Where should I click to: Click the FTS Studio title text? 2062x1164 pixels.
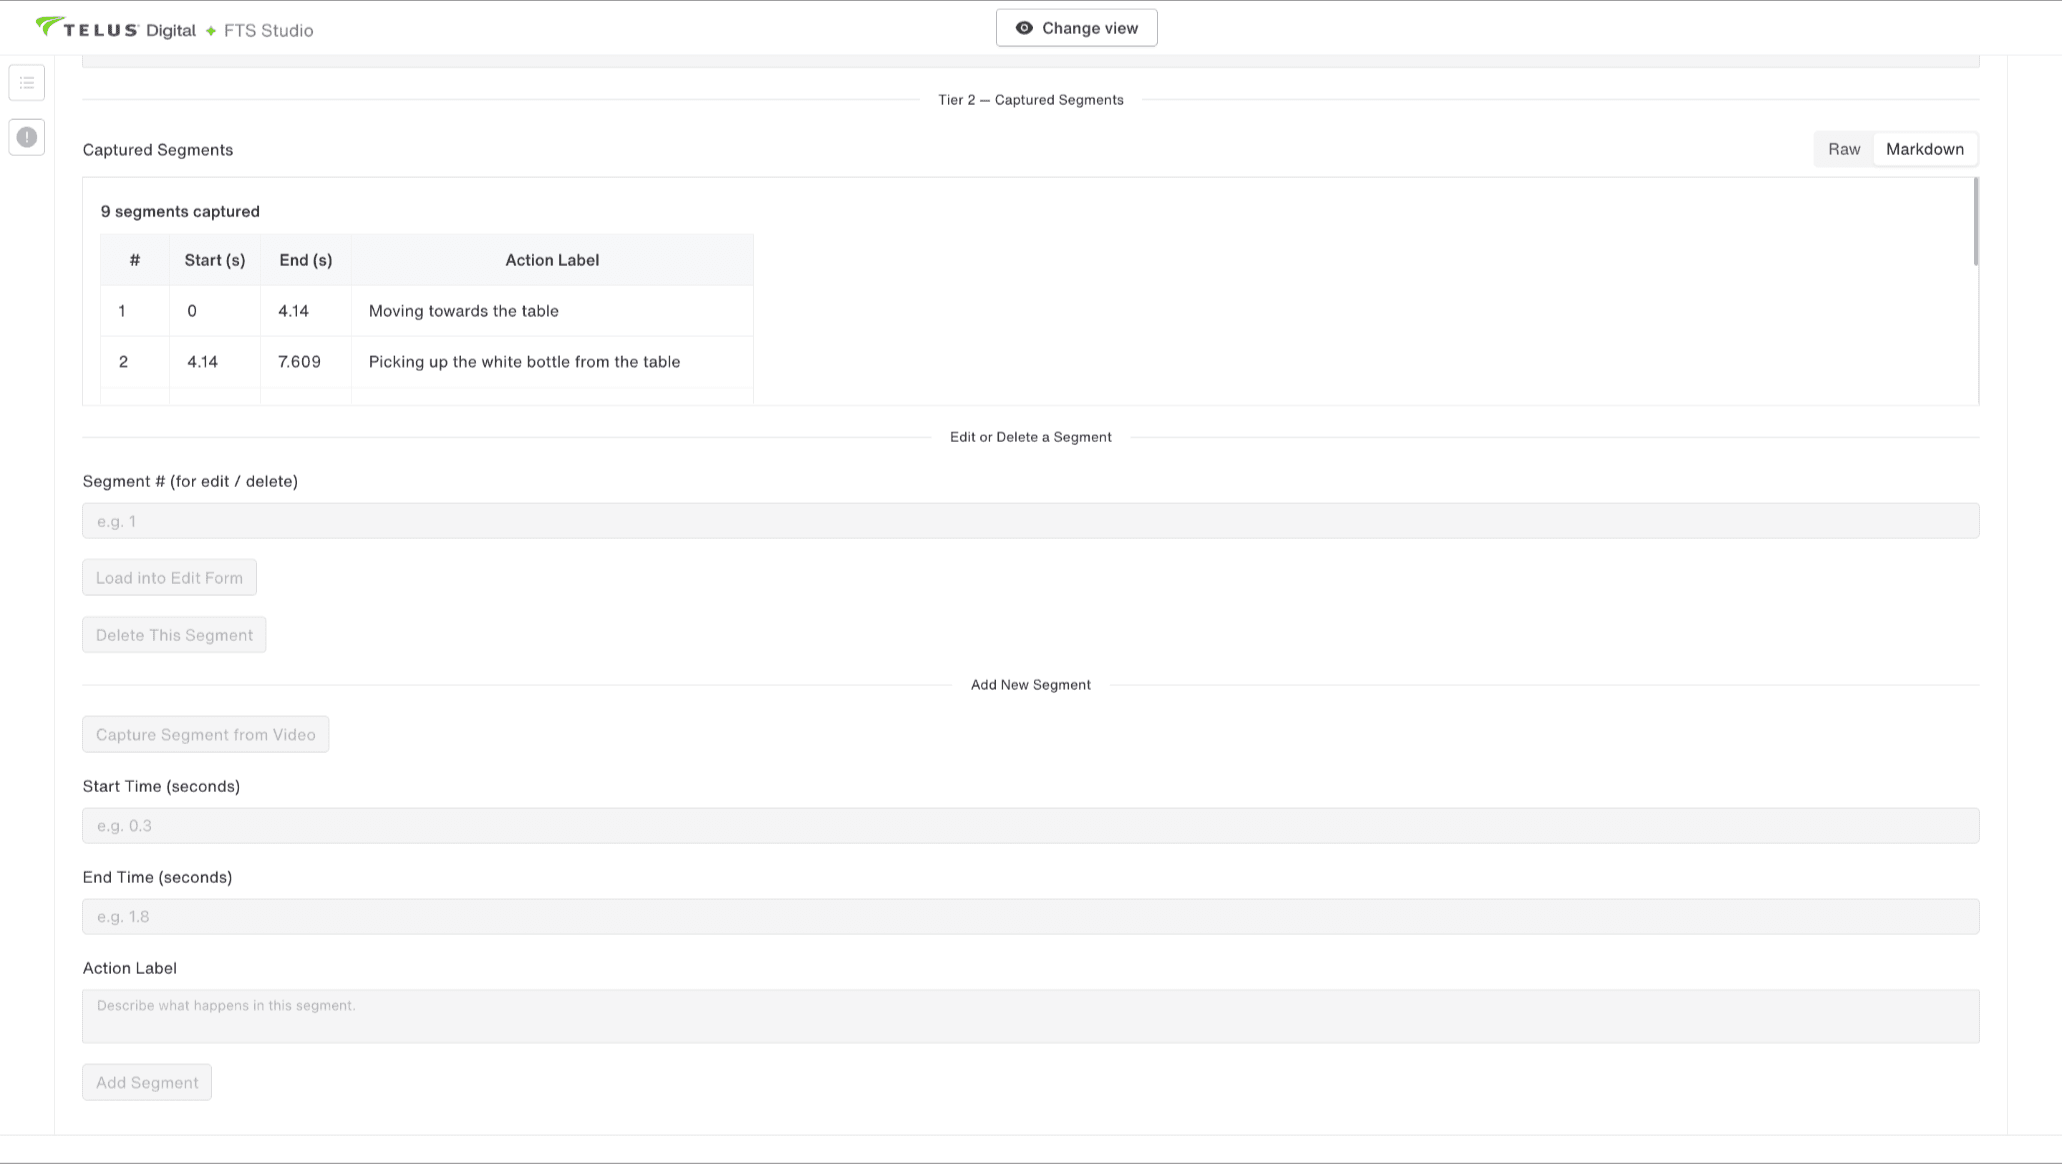point(268,30)
